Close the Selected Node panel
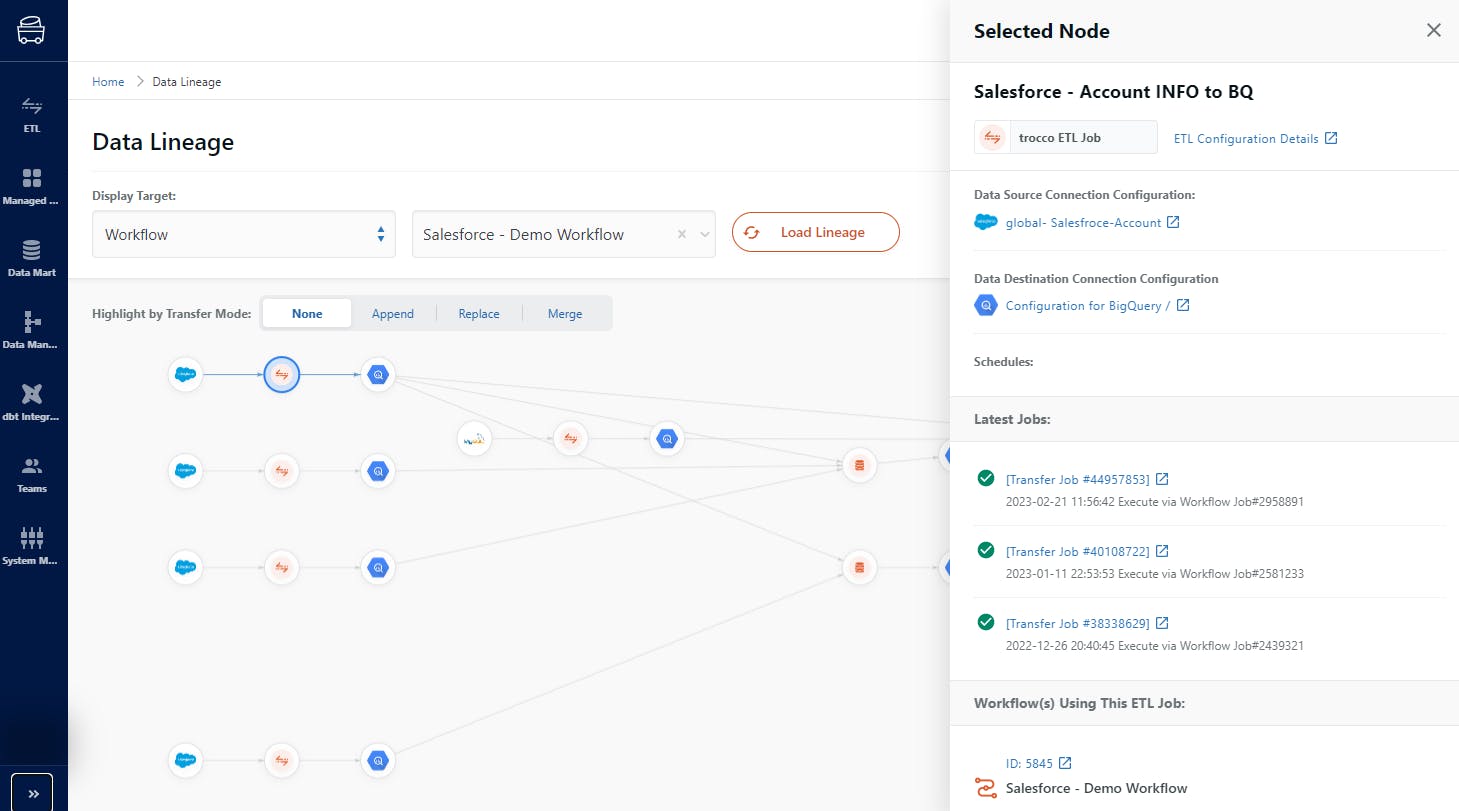1459x811 pixels. pyautogui.click(x=1433, y=30)
